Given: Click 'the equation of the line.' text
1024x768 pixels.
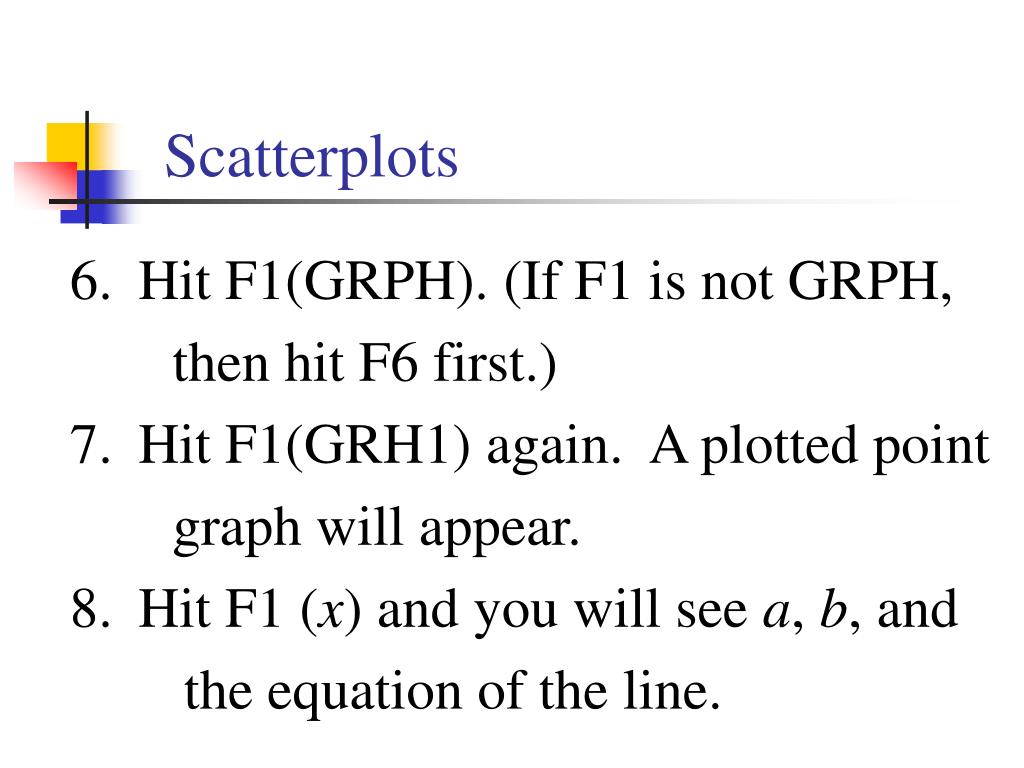Looking at the screenshot, I should (452, 690).
